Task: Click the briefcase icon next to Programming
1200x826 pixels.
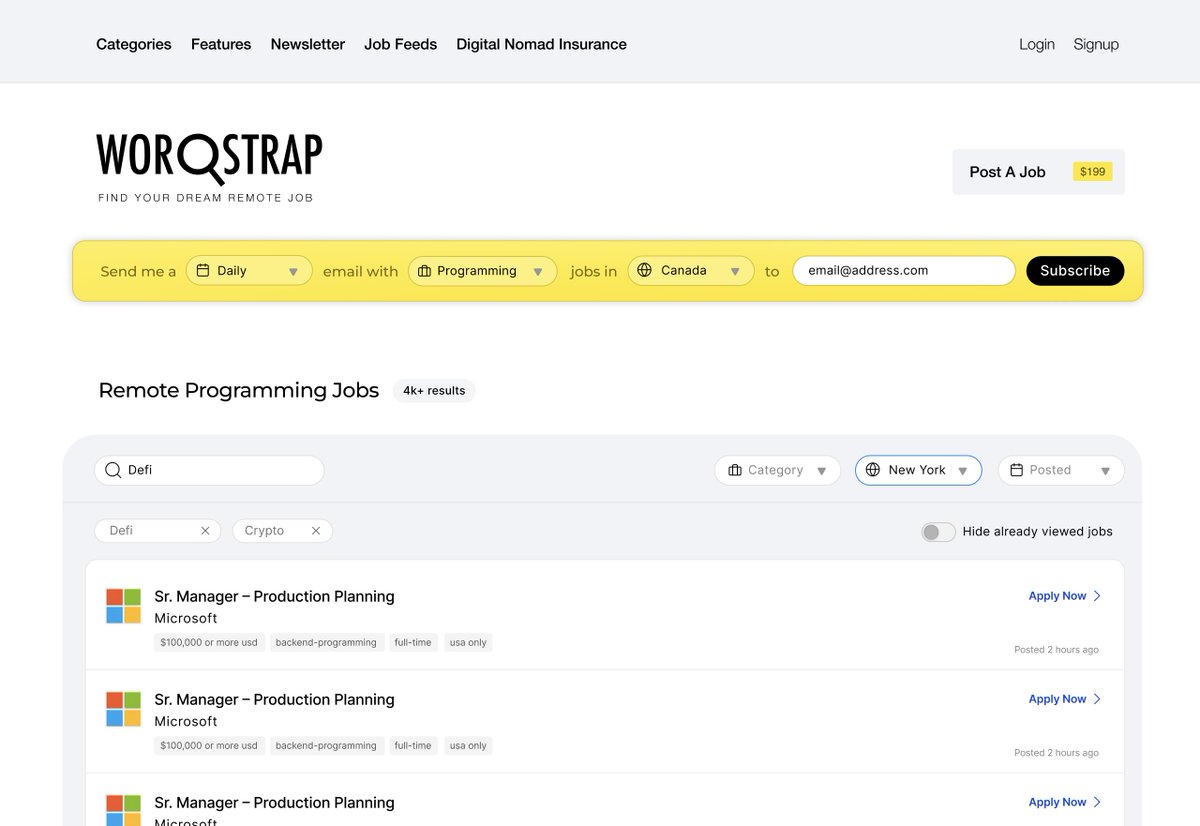Action: 424,271
